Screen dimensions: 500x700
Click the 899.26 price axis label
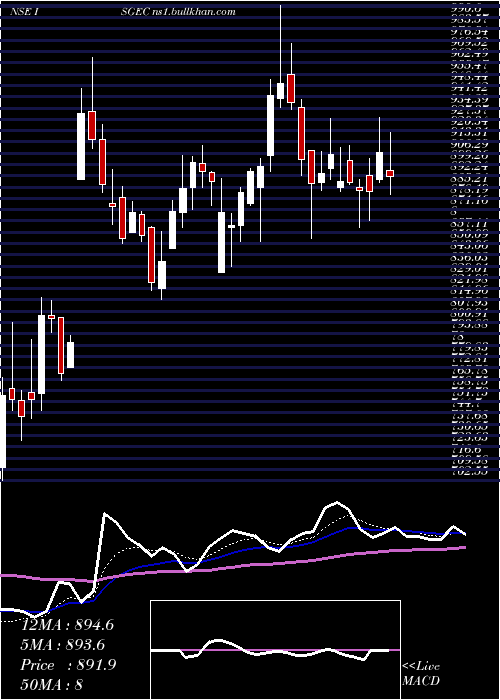tap(468, 156)
